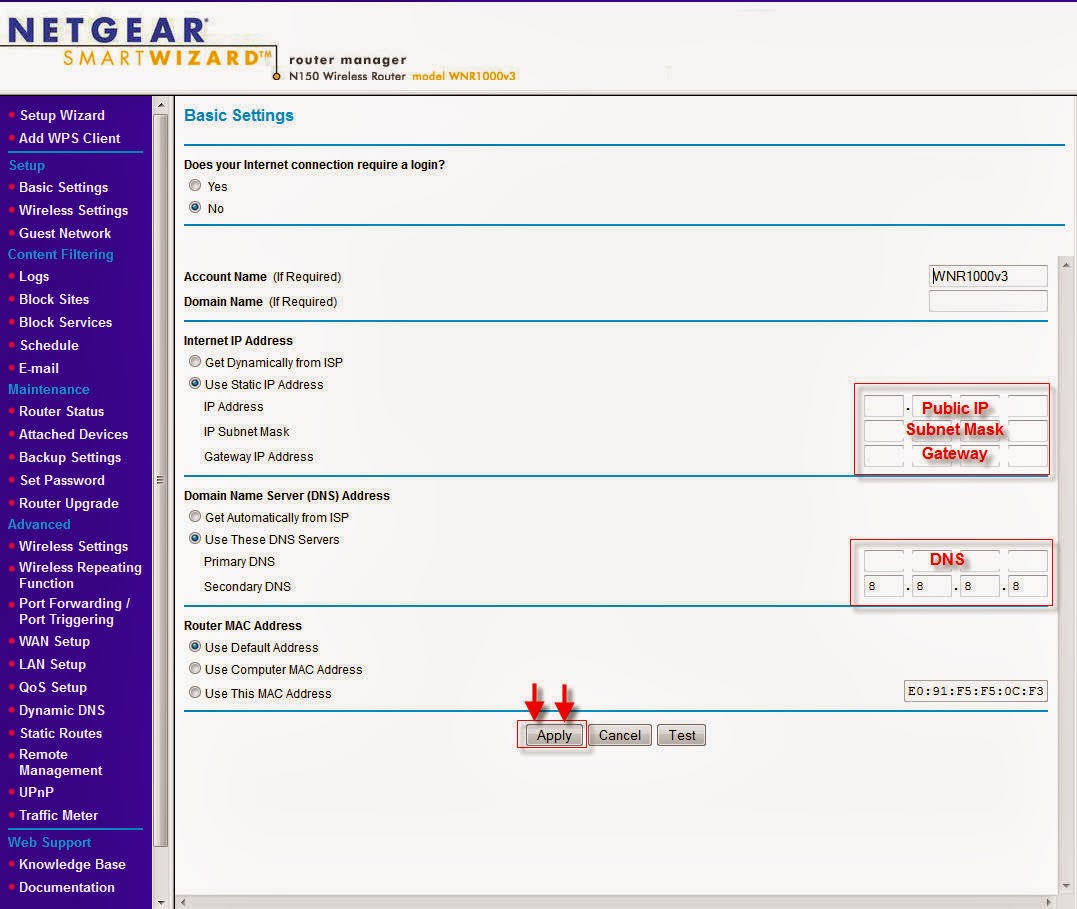Open Wireless Repeating Function
This screenshot has height=909, width=1077.
pos(80,575)
